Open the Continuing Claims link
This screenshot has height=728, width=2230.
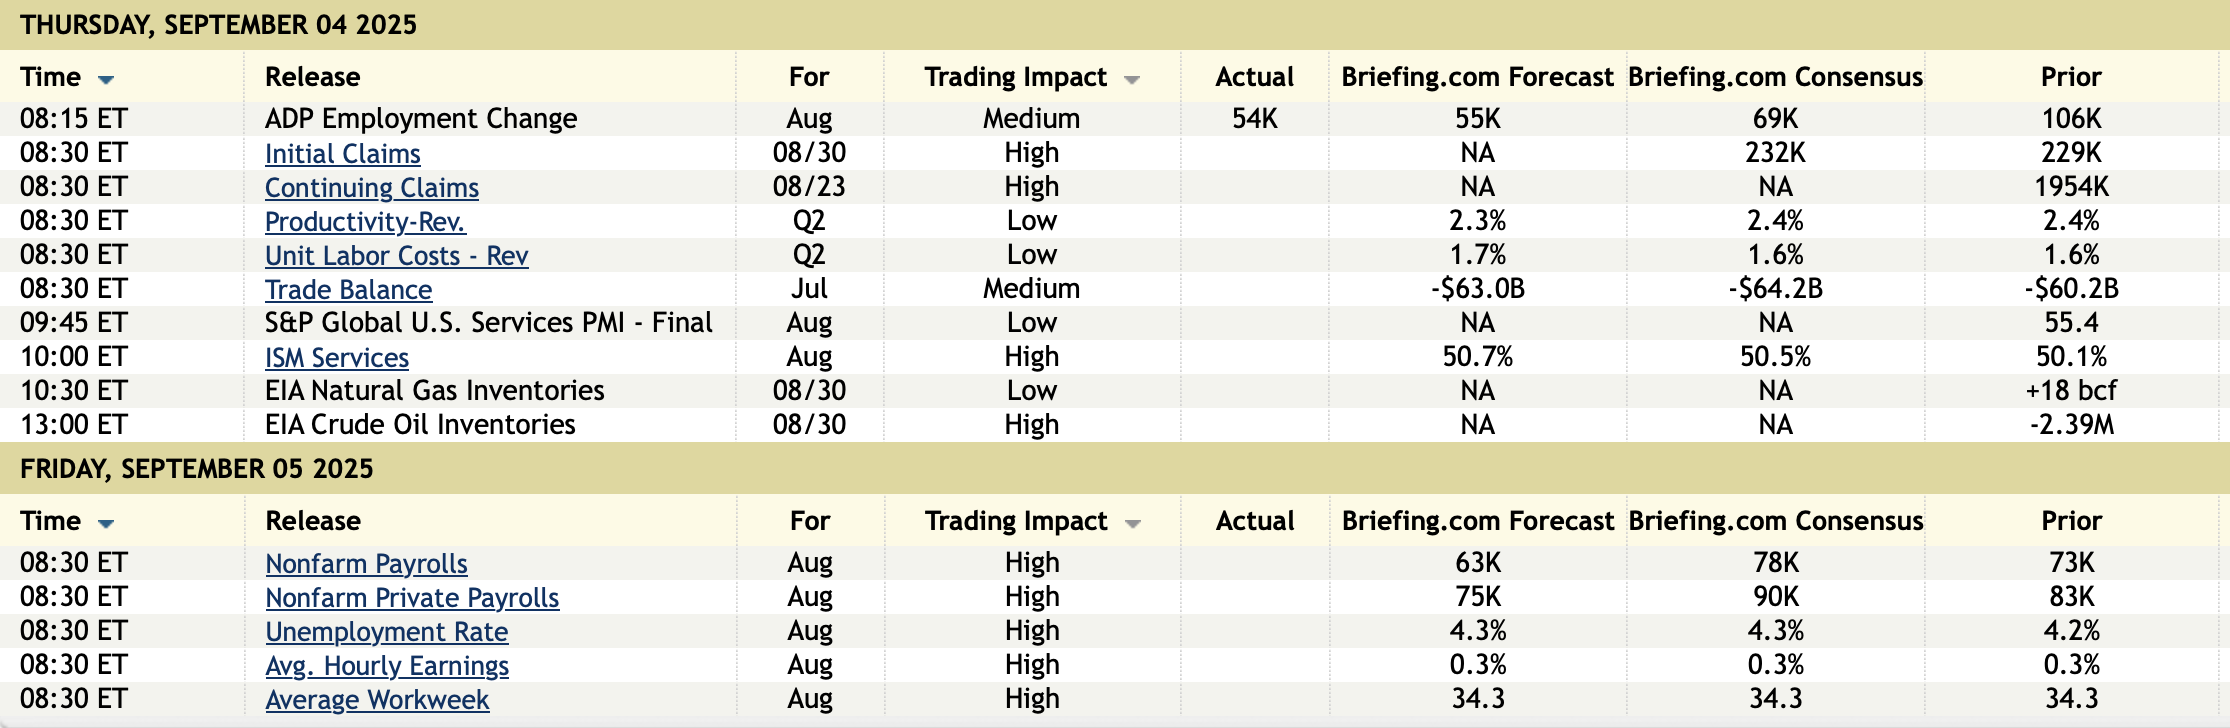[x=371, y=188]
